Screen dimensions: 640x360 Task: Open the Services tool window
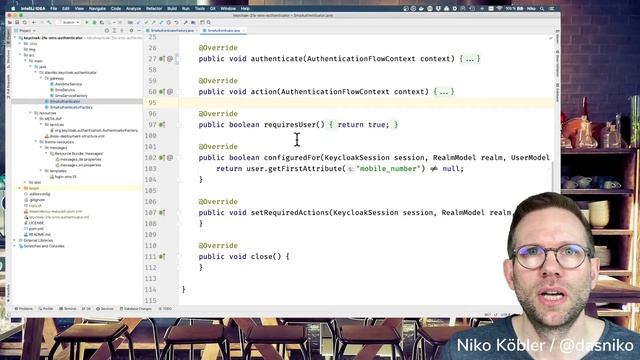click(105, 309)
